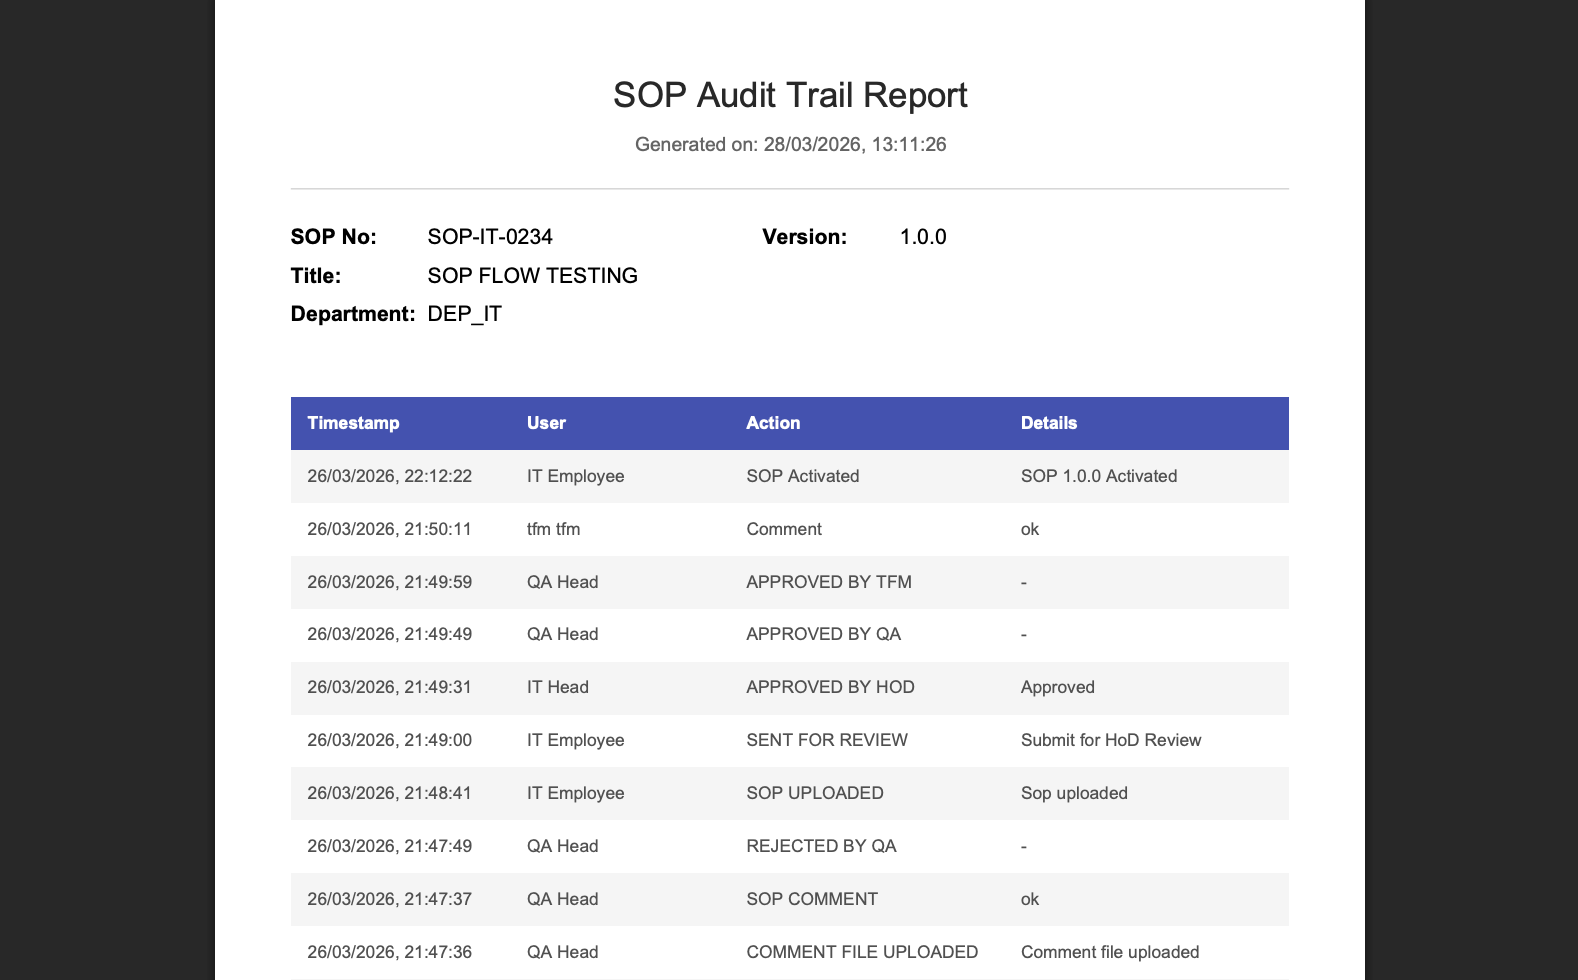Click the Sop uploaded details cell
Viewport: 1578px width, 980px height.
1074,793
